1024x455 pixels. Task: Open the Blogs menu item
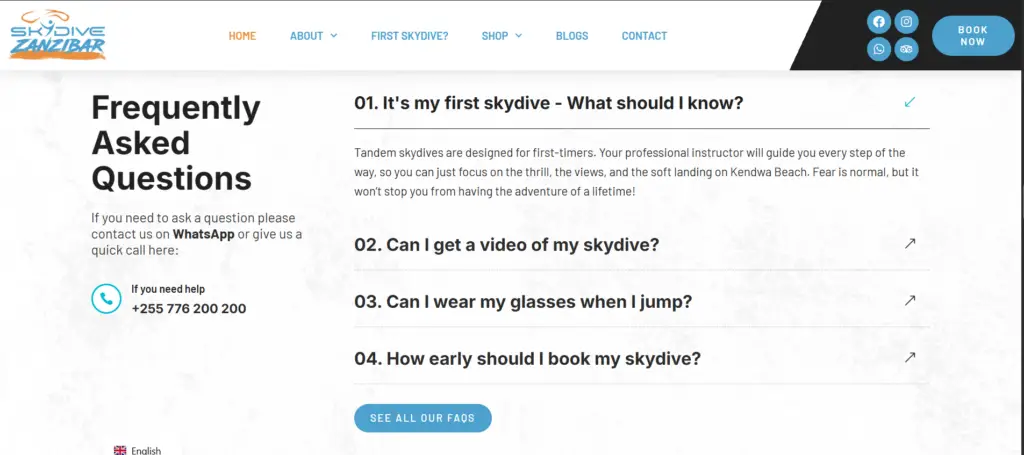point(572,36)
